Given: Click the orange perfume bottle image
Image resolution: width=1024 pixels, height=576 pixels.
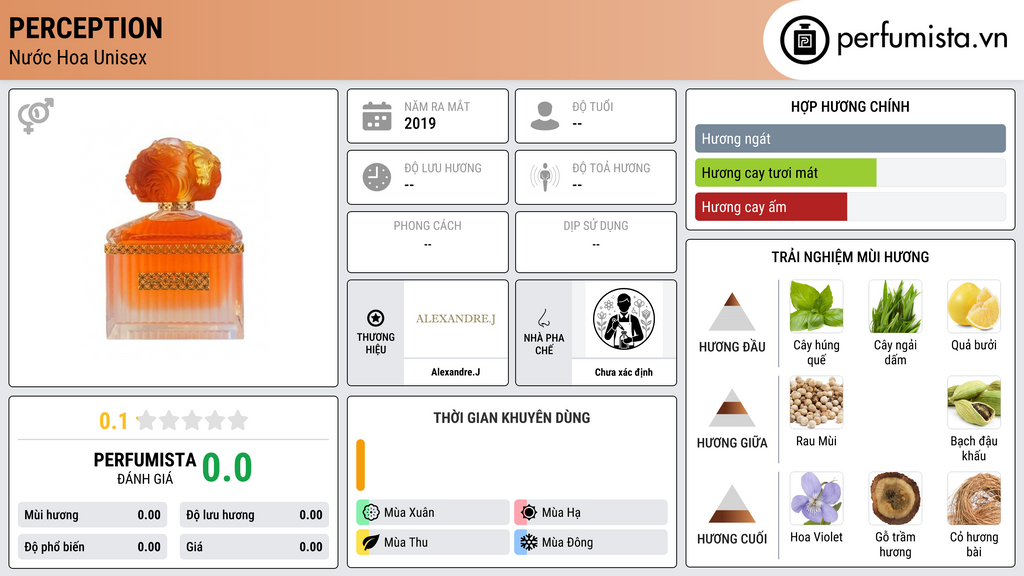Looking at the screenshot, I should coord(174,238).
